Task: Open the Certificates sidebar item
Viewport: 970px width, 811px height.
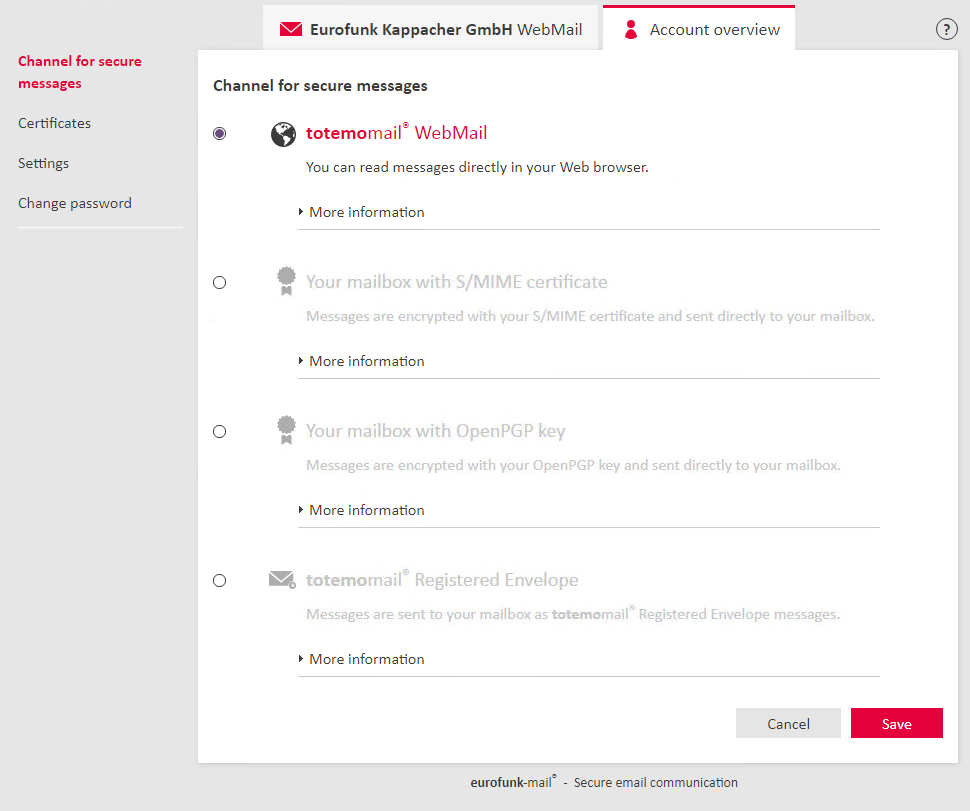Action: (x=54, y=123)
